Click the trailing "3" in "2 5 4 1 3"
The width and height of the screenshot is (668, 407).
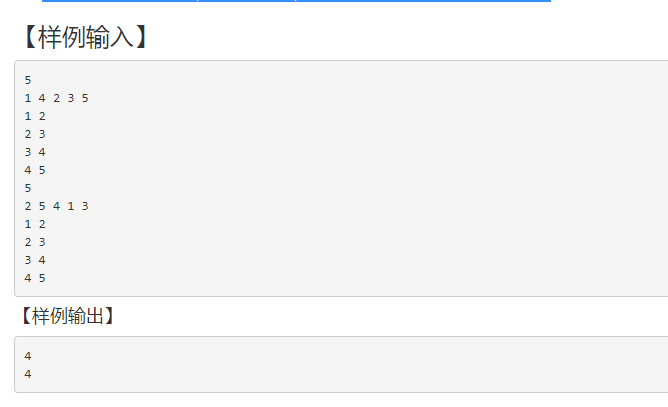(86, 206)
